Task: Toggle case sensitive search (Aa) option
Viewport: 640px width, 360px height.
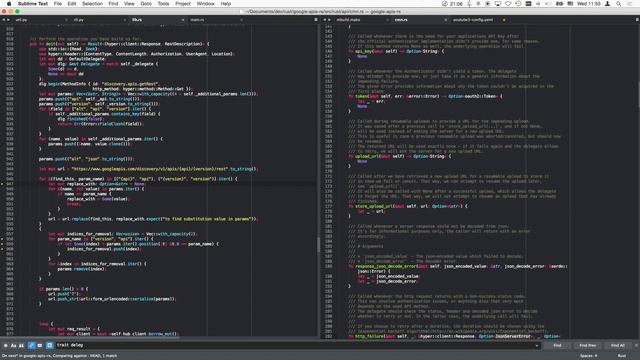Action: [x=13, y=345]
